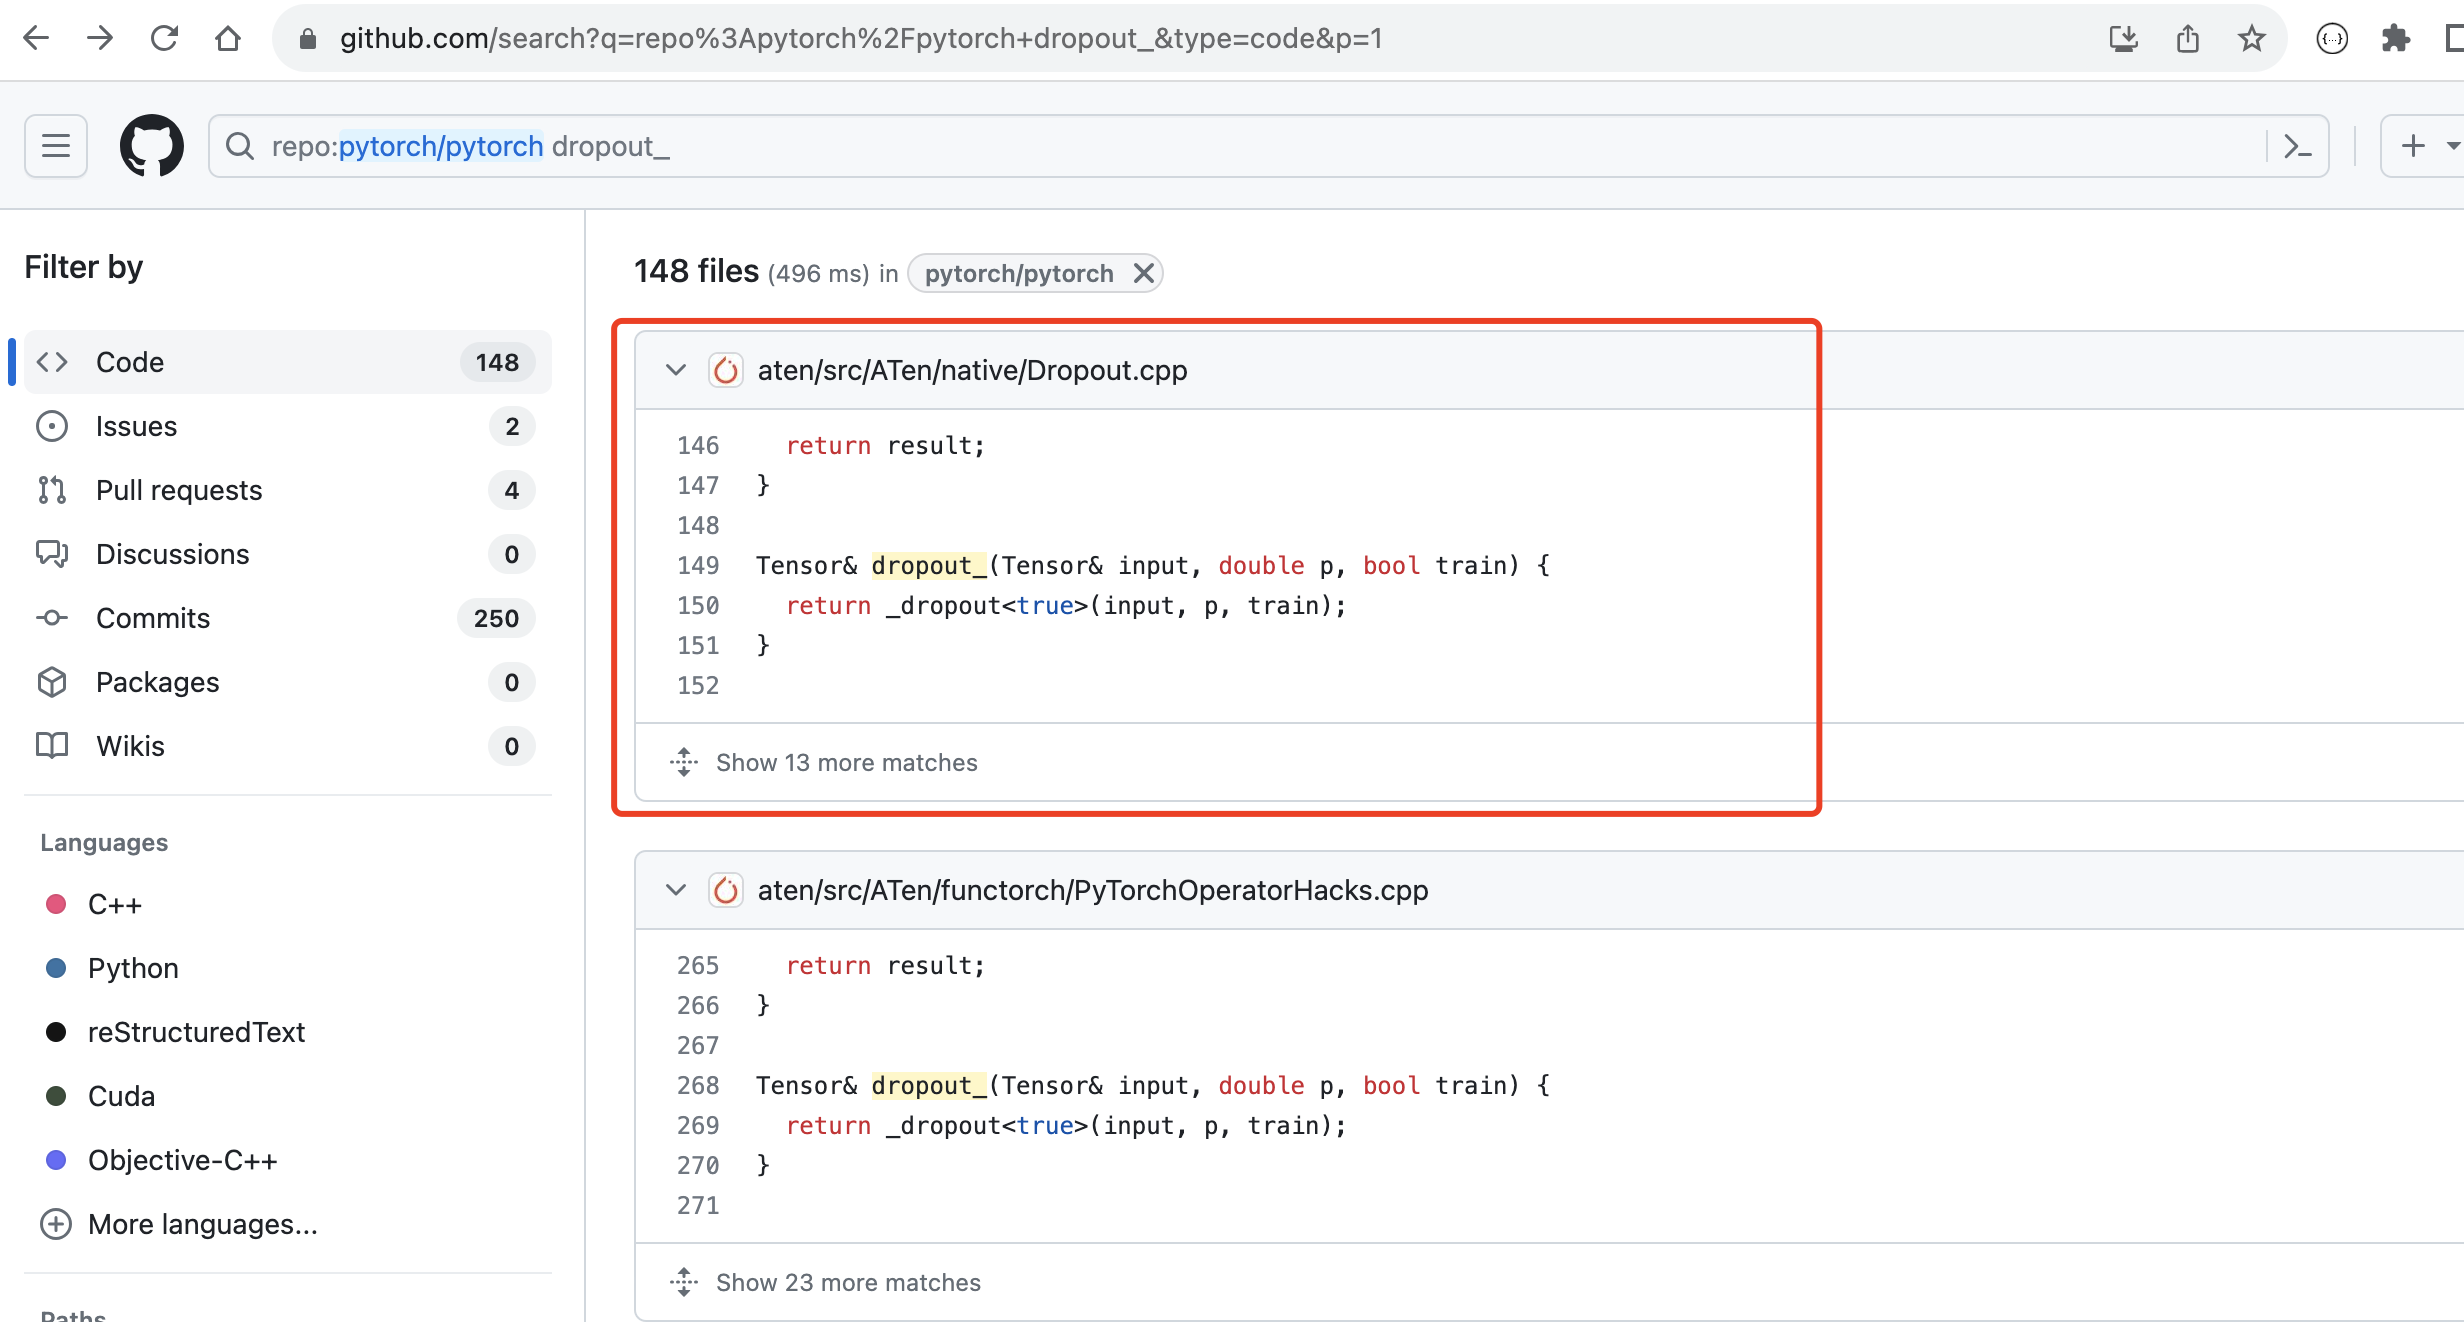
Task: Filter by C++ language
Action: (x=114, y=904)
